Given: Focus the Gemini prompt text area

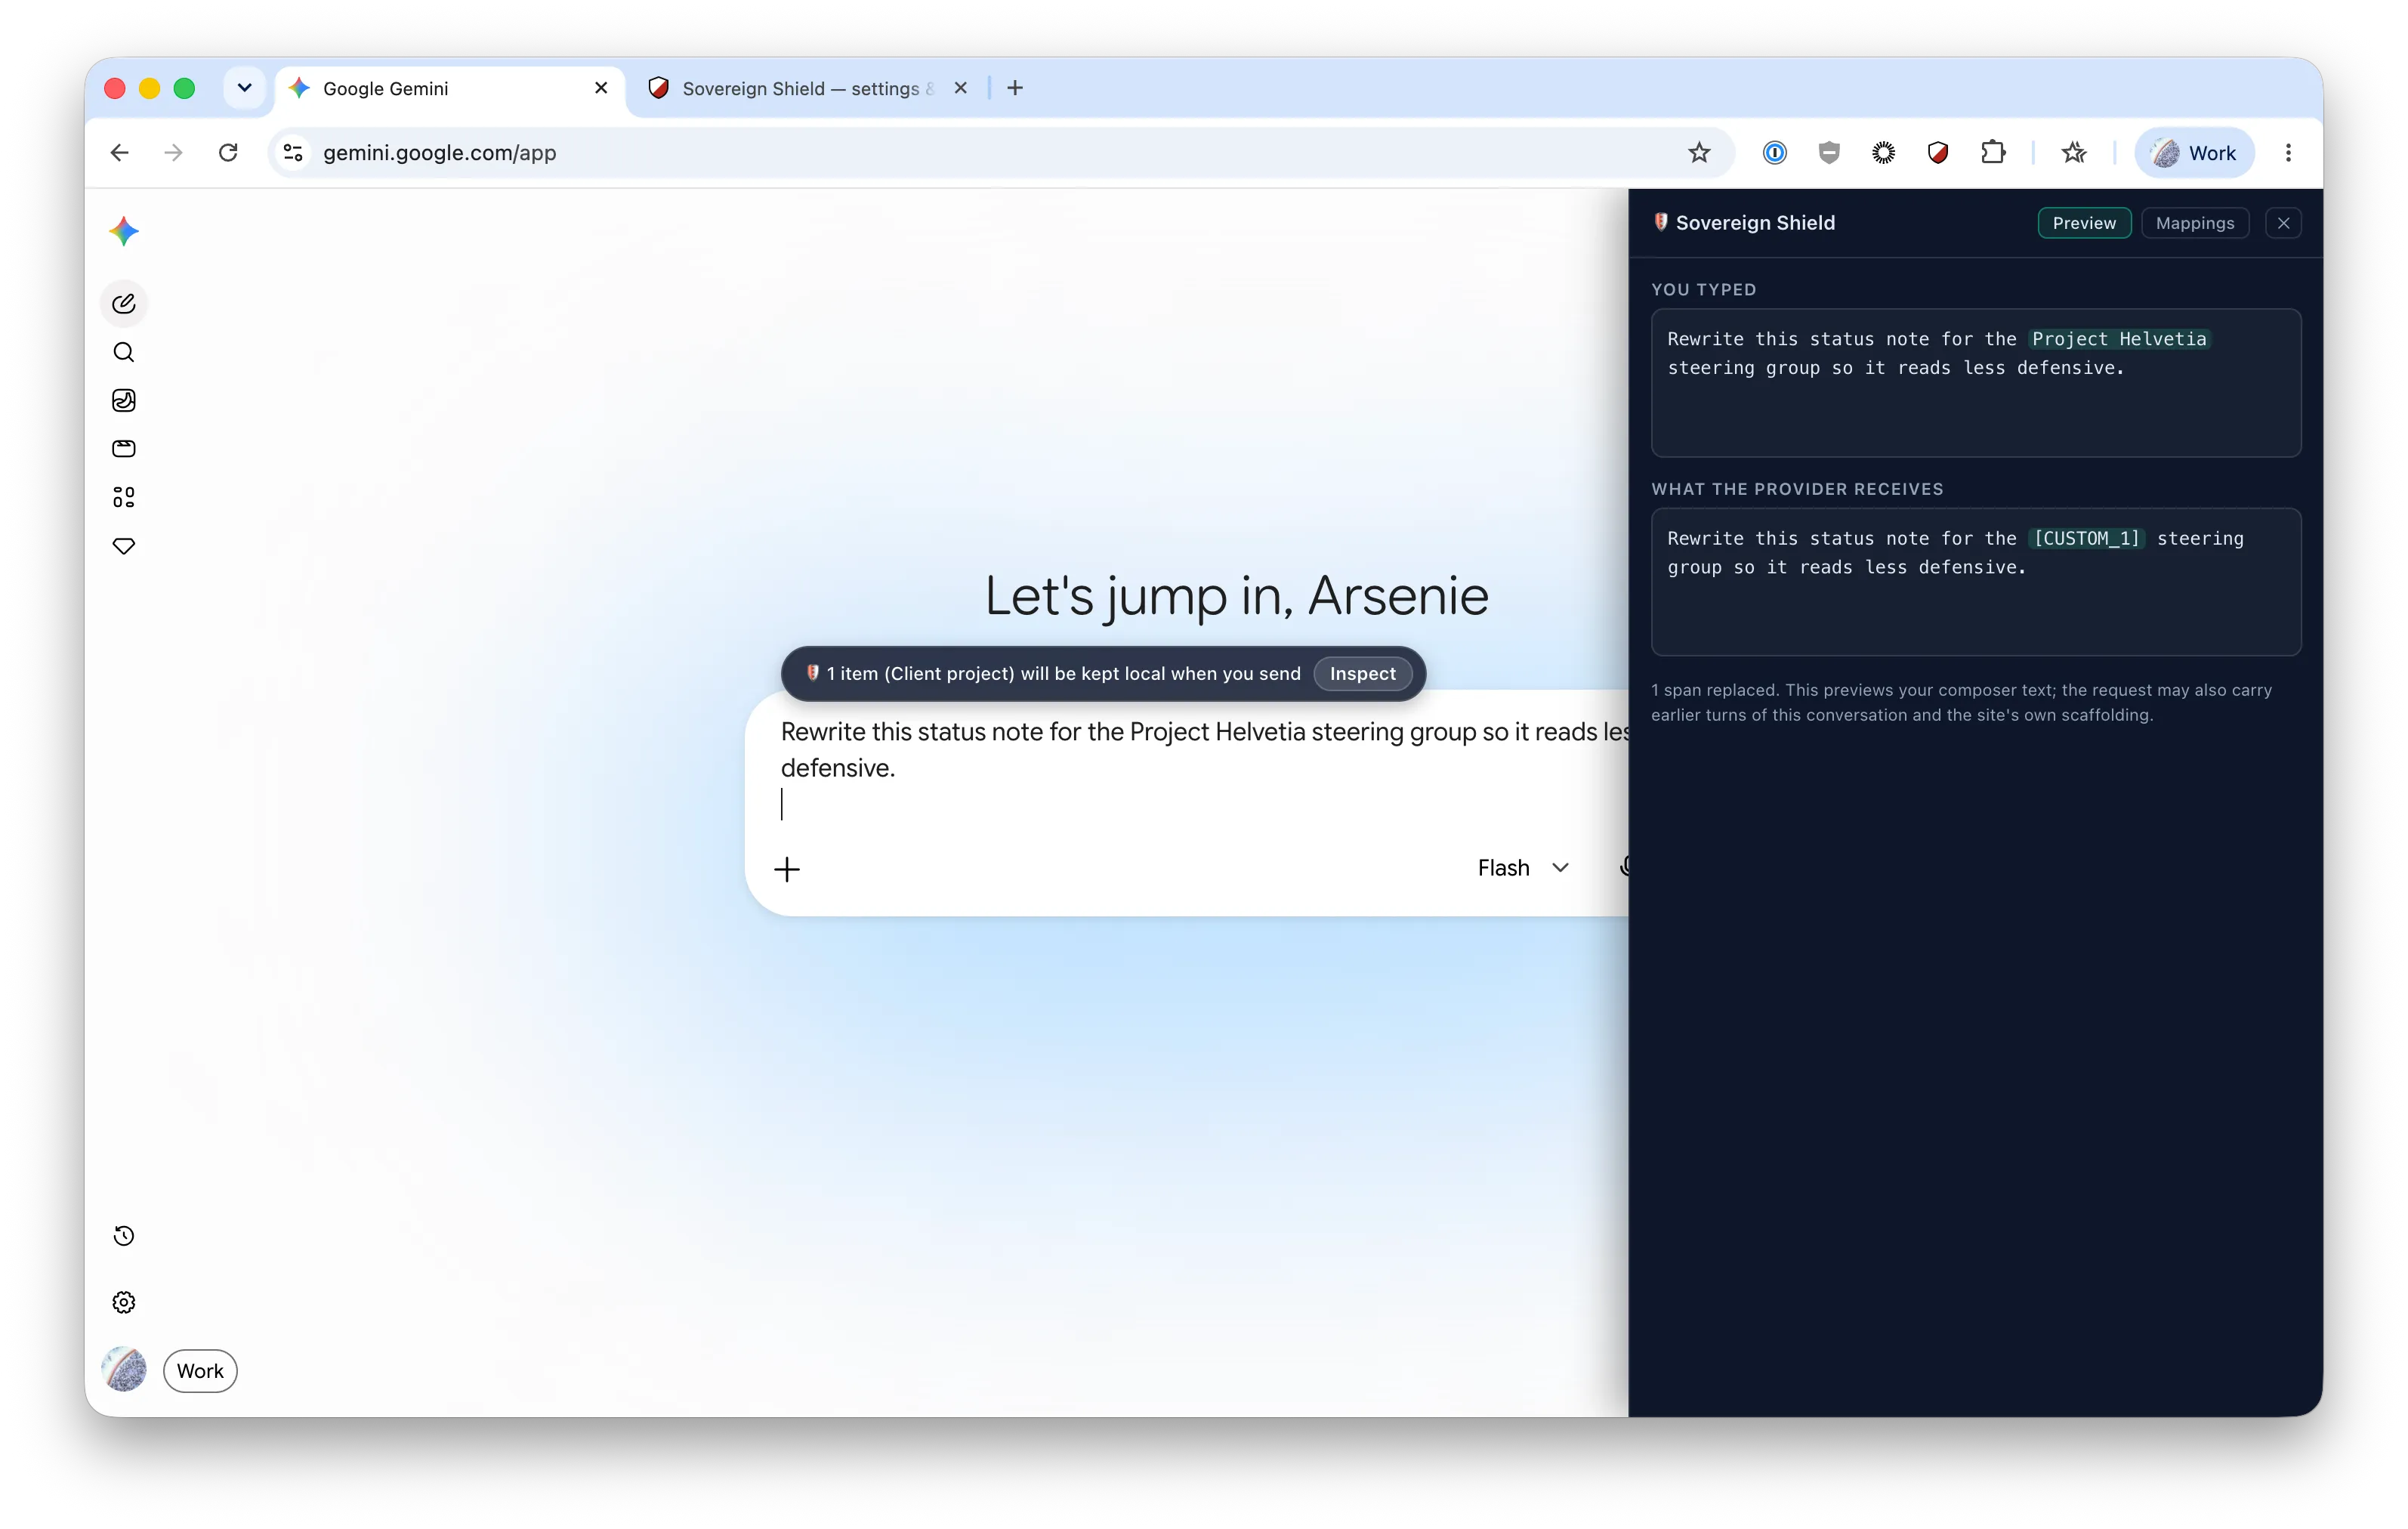Looking at the screenshot, I should click(1203, 768).
